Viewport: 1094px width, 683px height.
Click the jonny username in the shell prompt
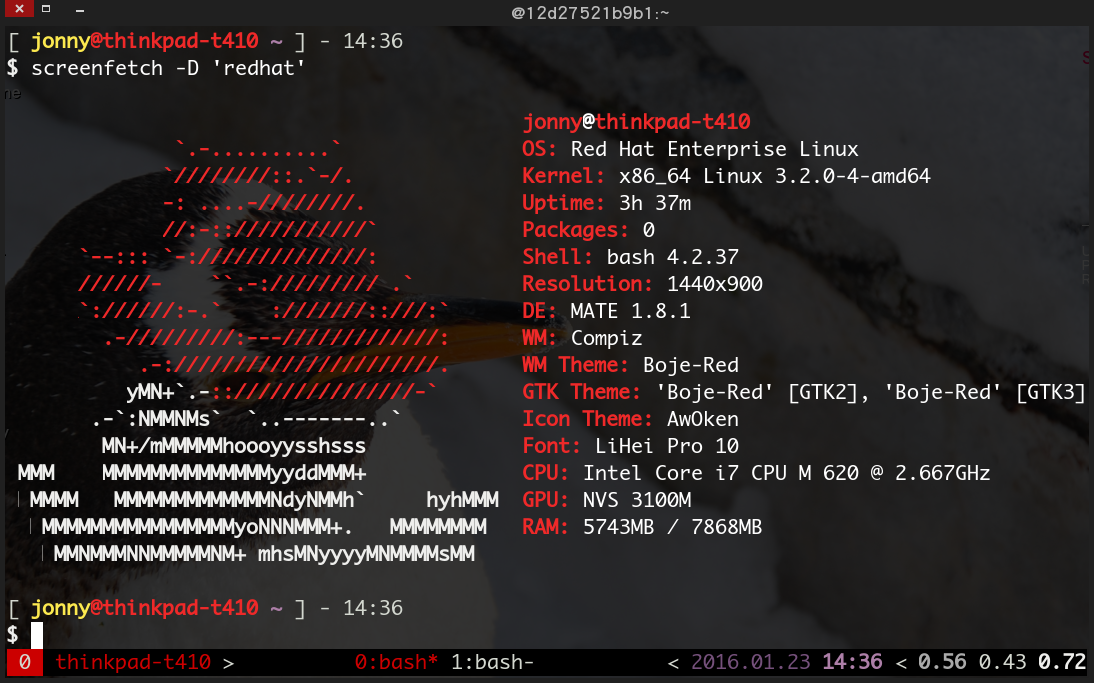click(x=58, y=41)
